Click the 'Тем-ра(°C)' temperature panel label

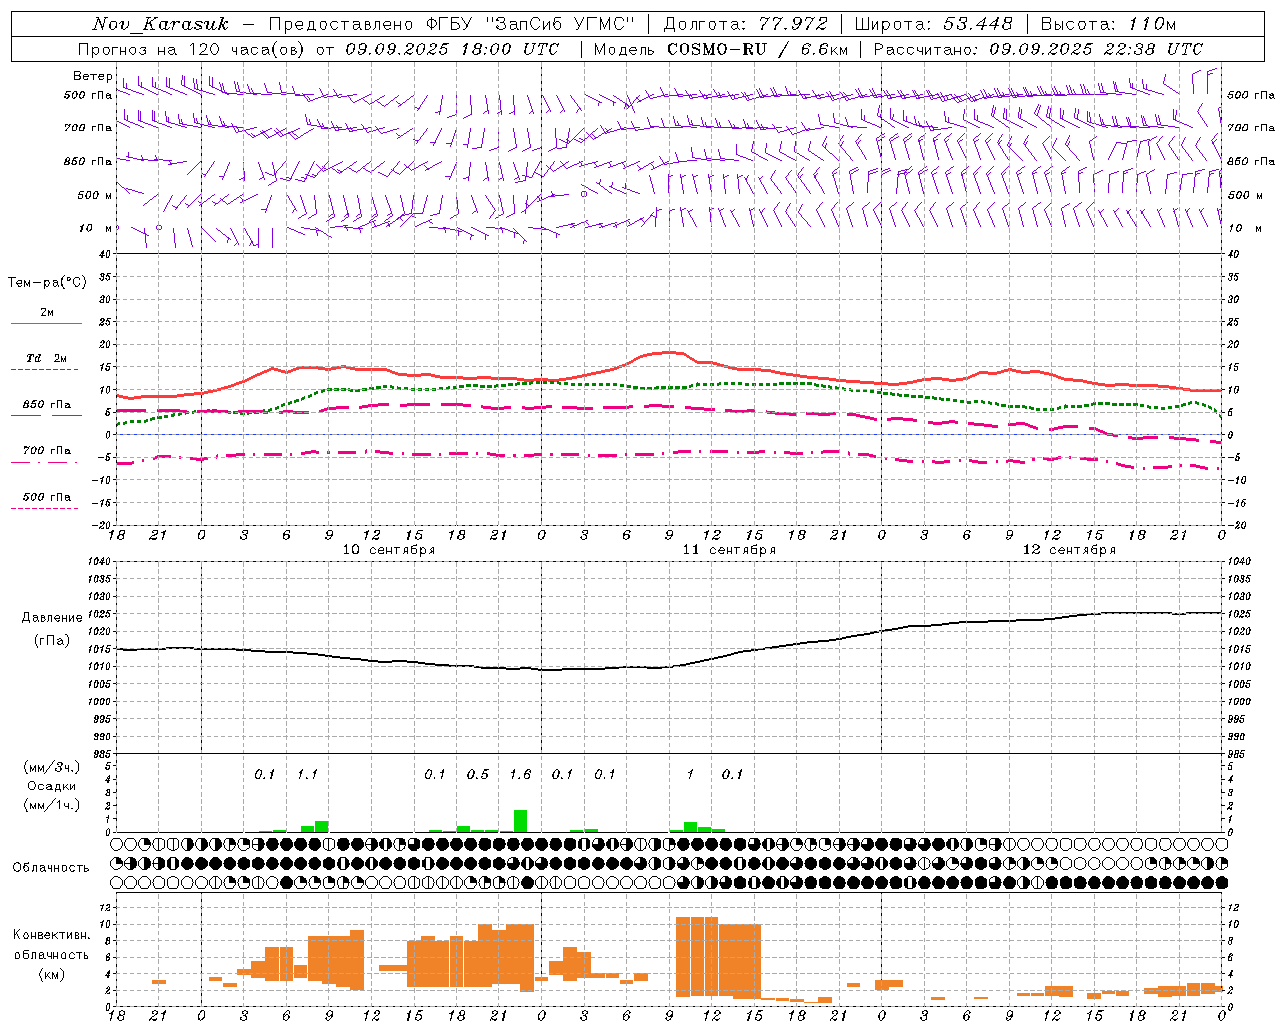(47, 283)
